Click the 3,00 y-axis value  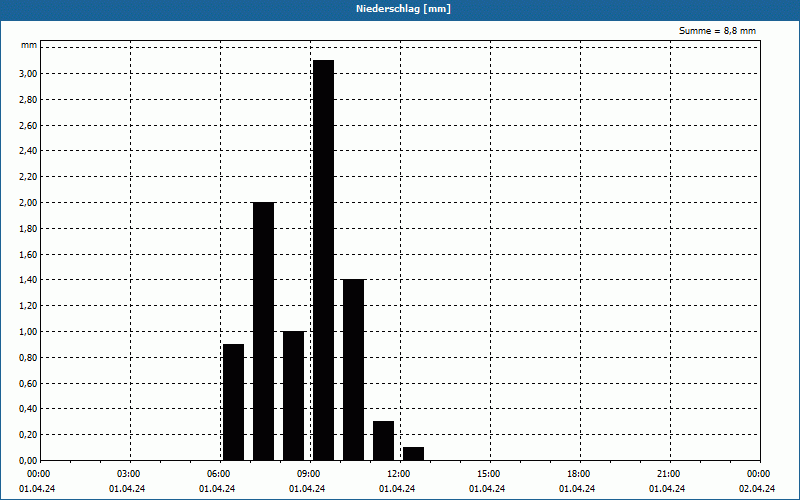point(28,74)
